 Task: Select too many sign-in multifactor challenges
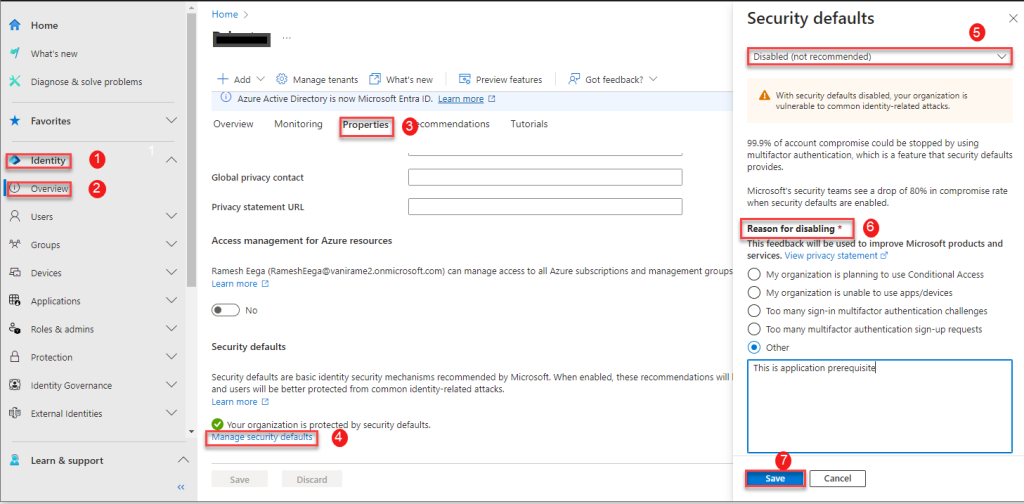[x=754, y=311]
